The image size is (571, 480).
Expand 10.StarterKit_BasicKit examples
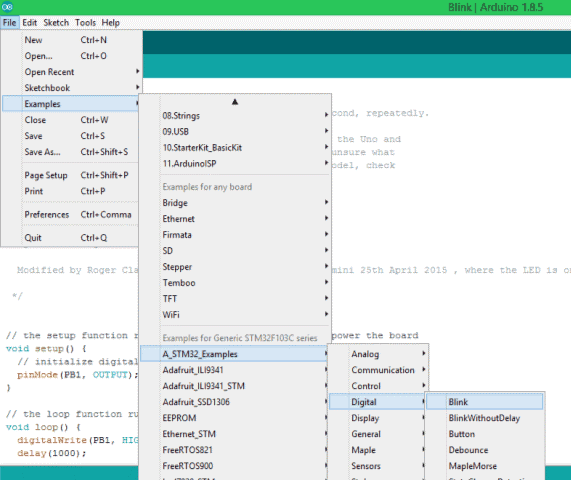pos(235,147)
